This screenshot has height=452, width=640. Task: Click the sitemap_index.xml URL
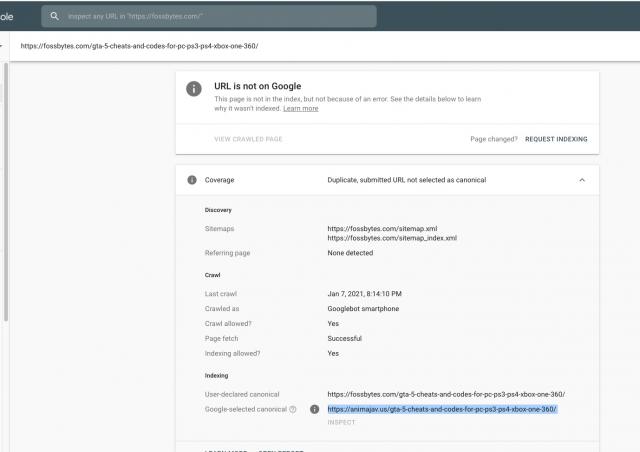click(392, 238)
